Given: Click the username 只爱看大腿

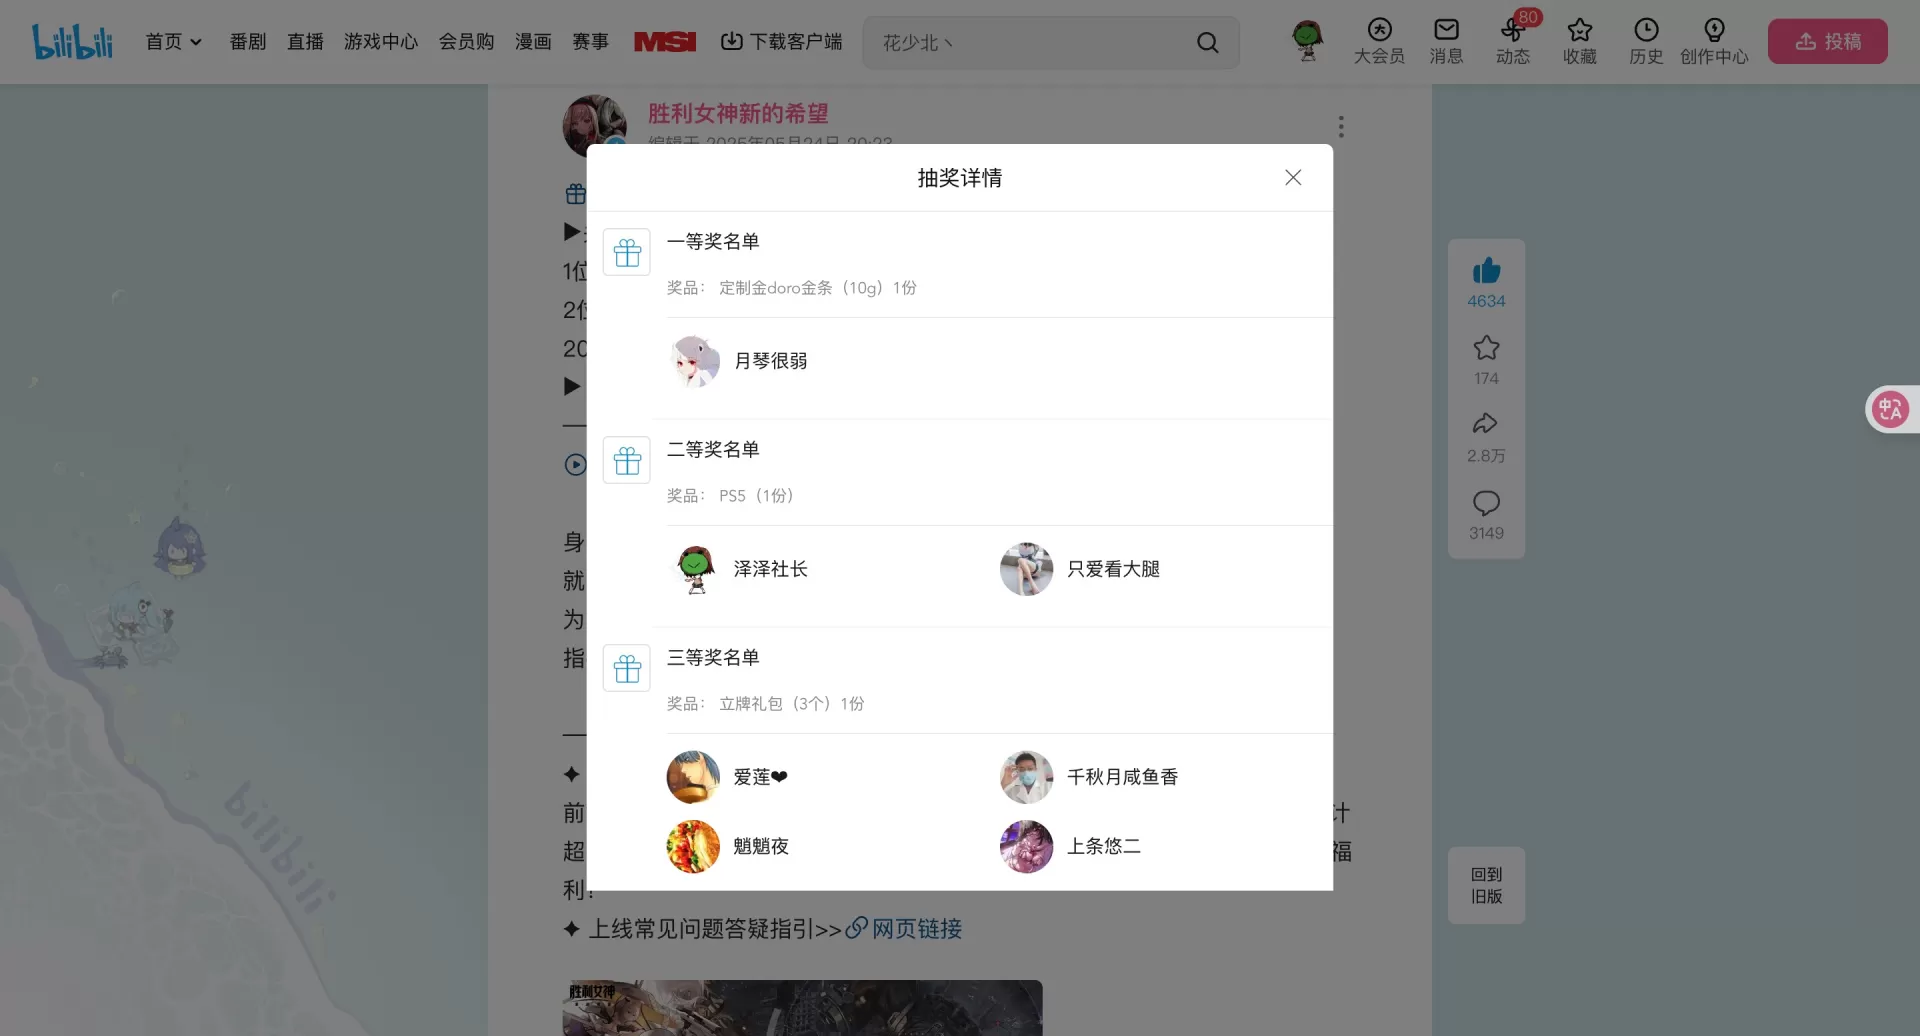Looking at the screenshot, I should point(1113,569).
